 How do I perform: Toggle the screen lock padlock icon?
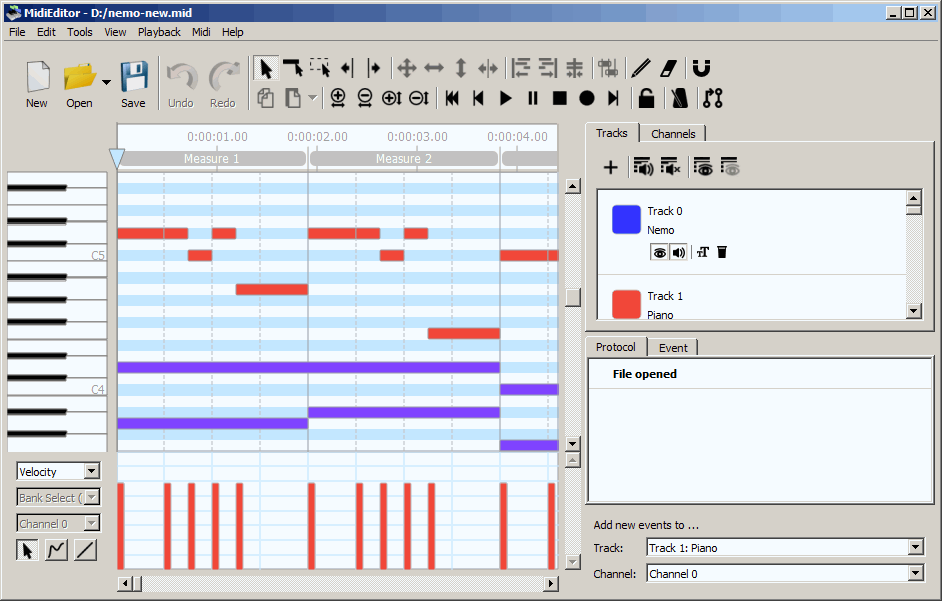click(646, 98)
